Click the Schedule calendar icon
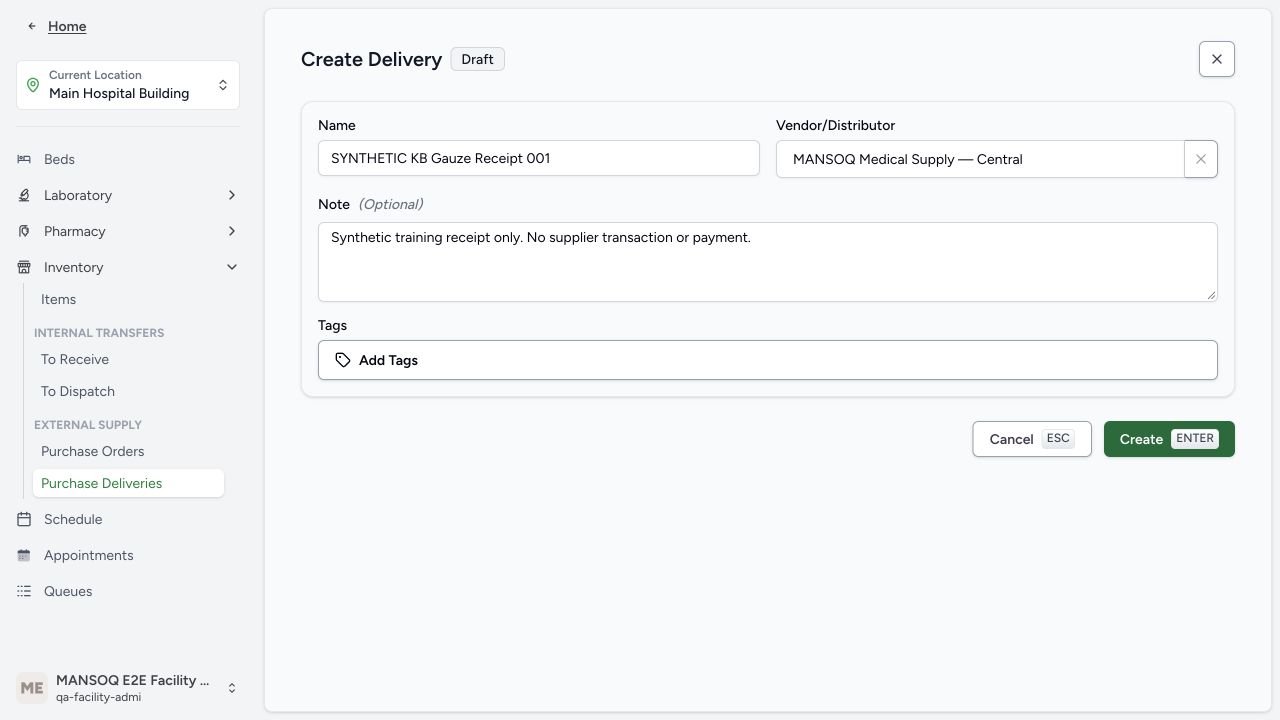 (x=24, y=519)
